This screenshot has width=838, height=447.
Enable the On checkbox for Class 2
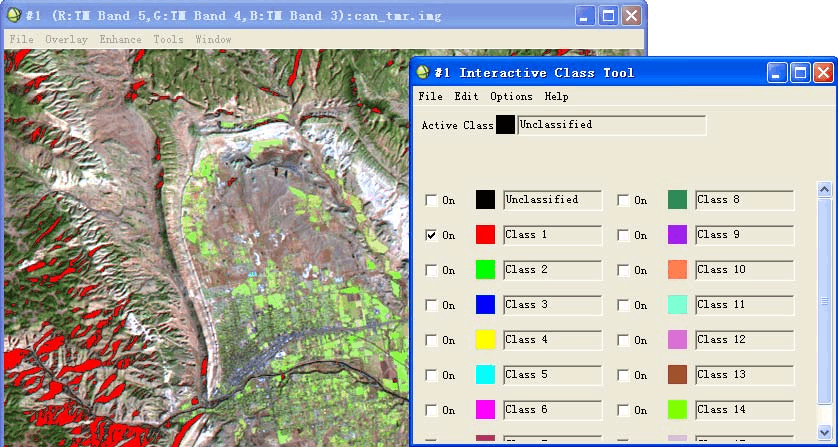(431, 271)
